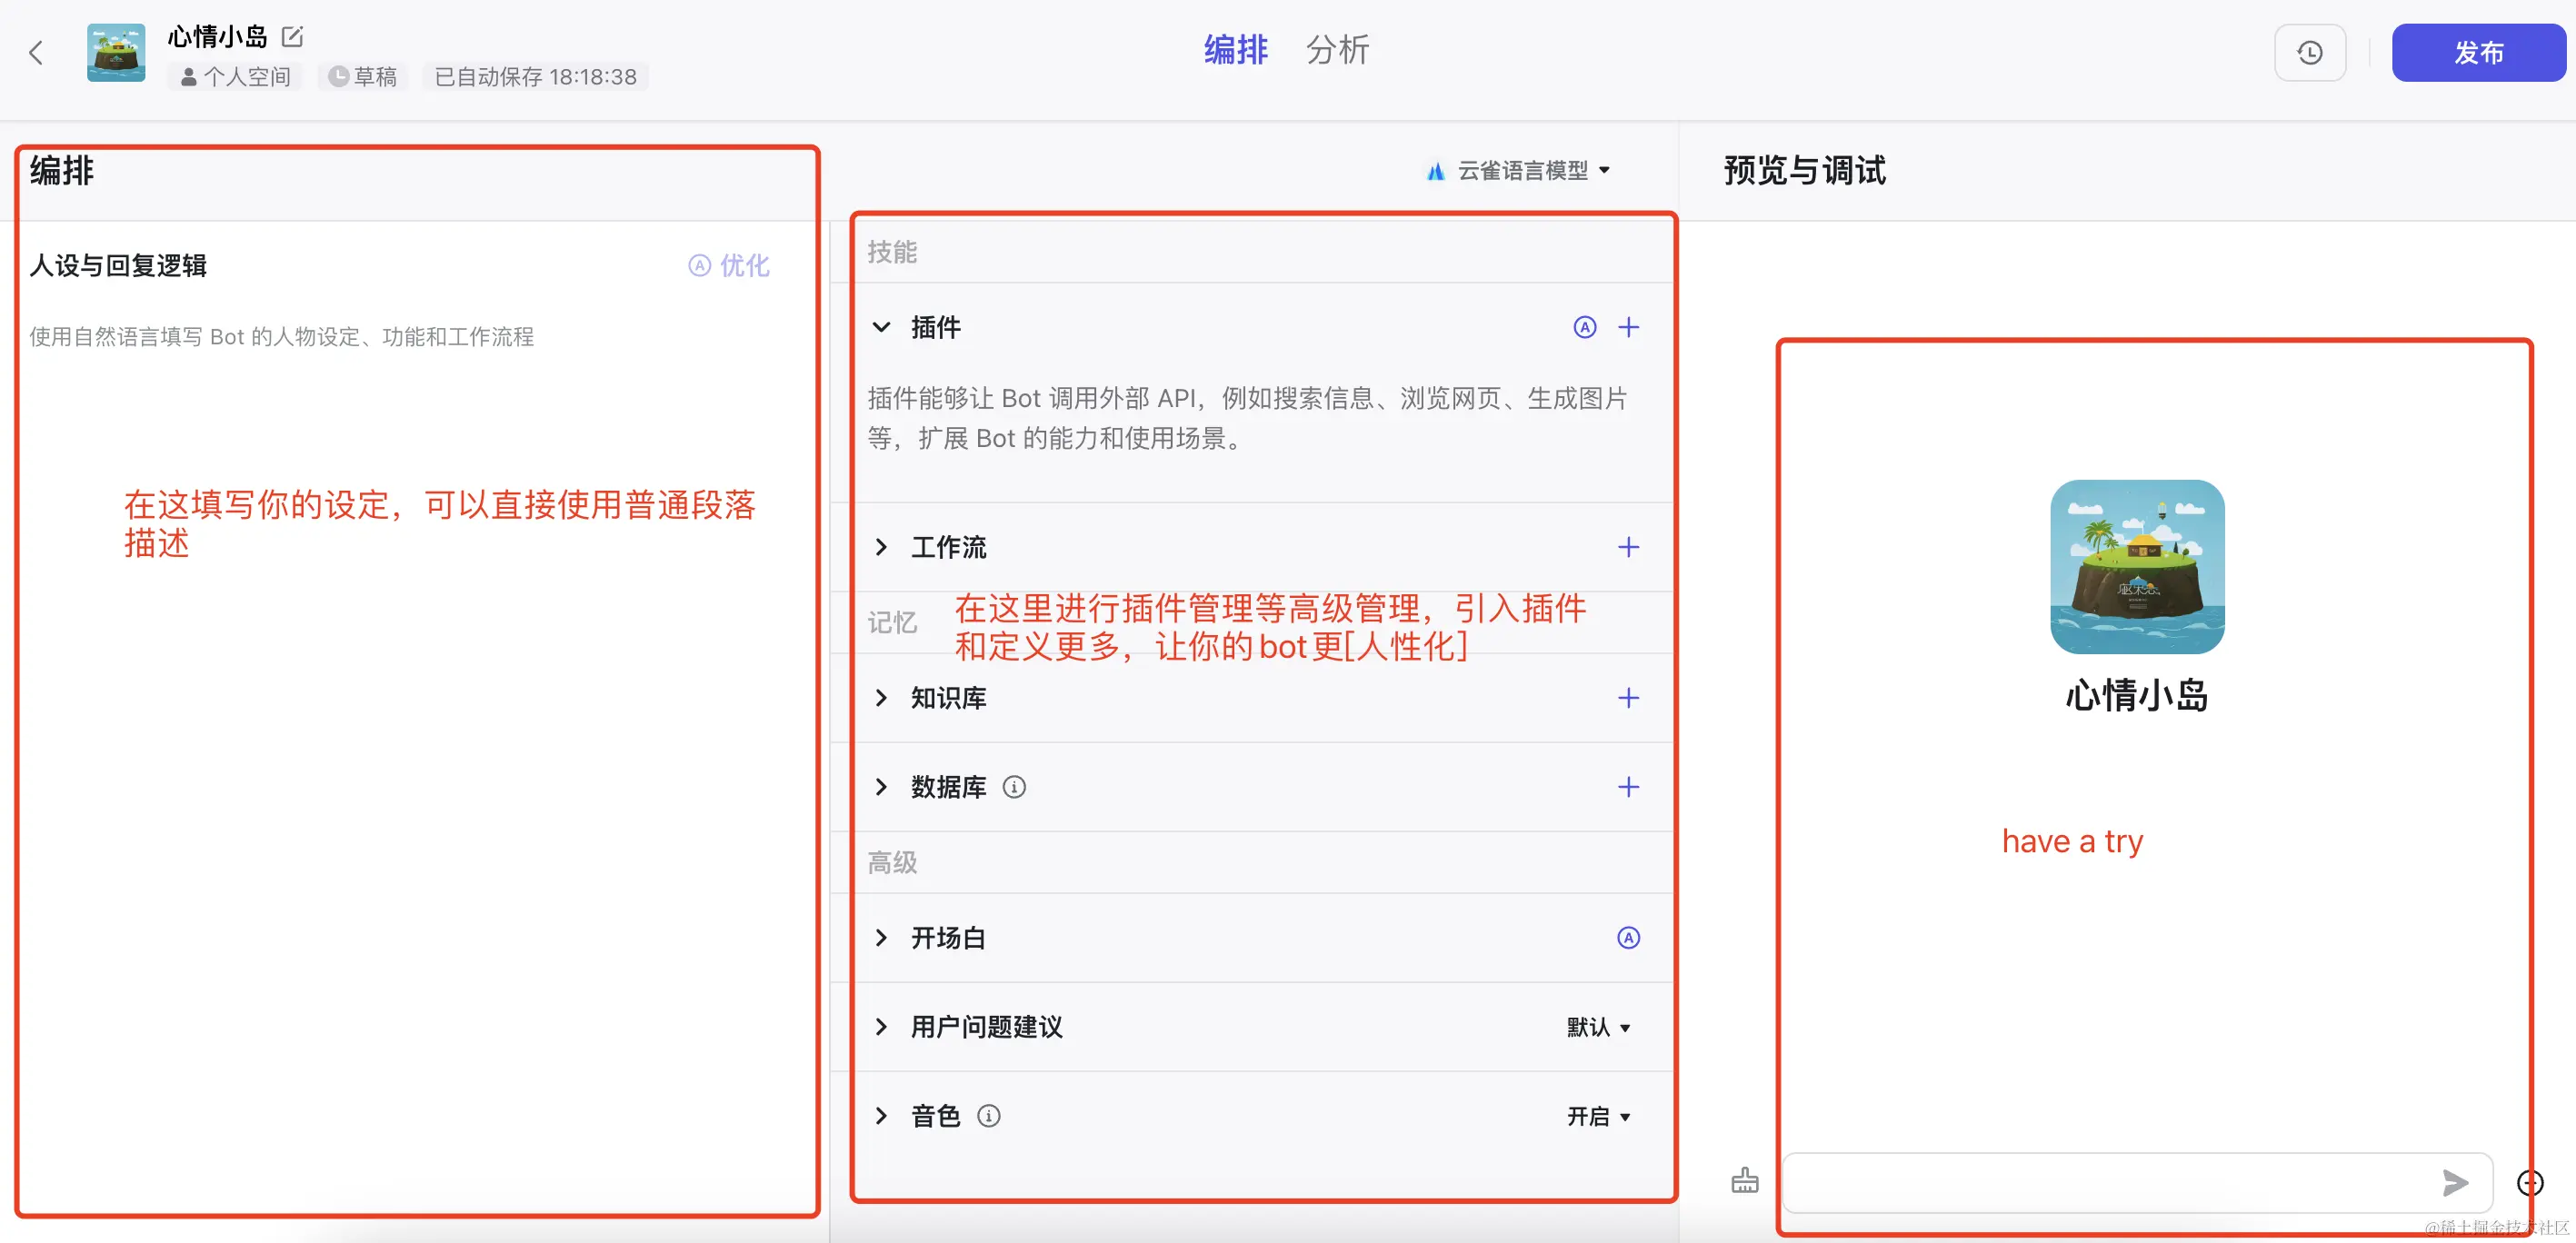The image size is (2576, 1243).
Task: Open version history via the clock icon
Action: (x=2310, y=52)
